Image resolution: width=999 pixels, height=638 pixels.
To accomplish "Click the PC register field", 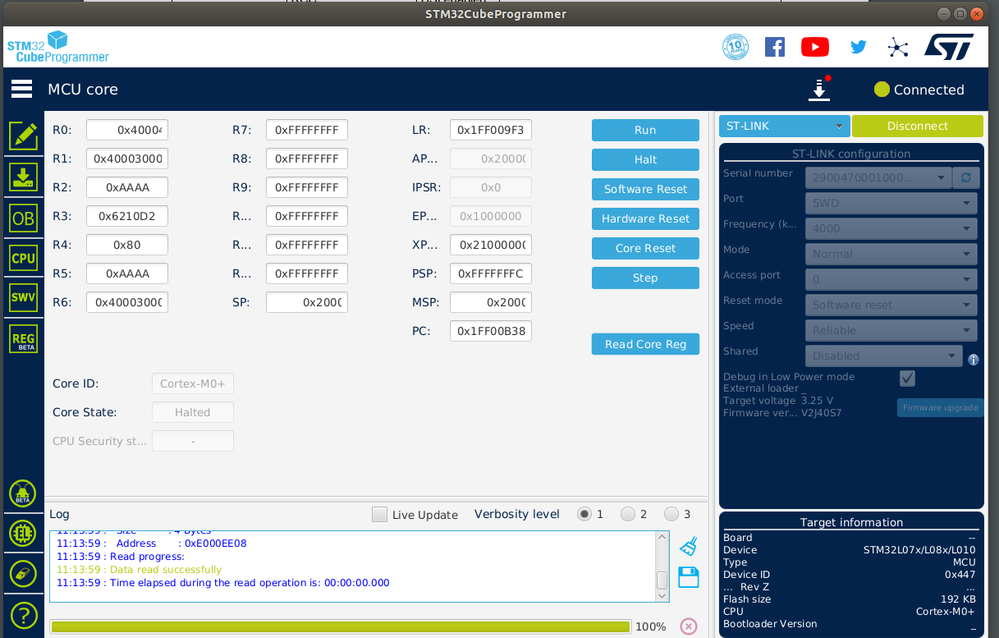I will click(491, 331).
